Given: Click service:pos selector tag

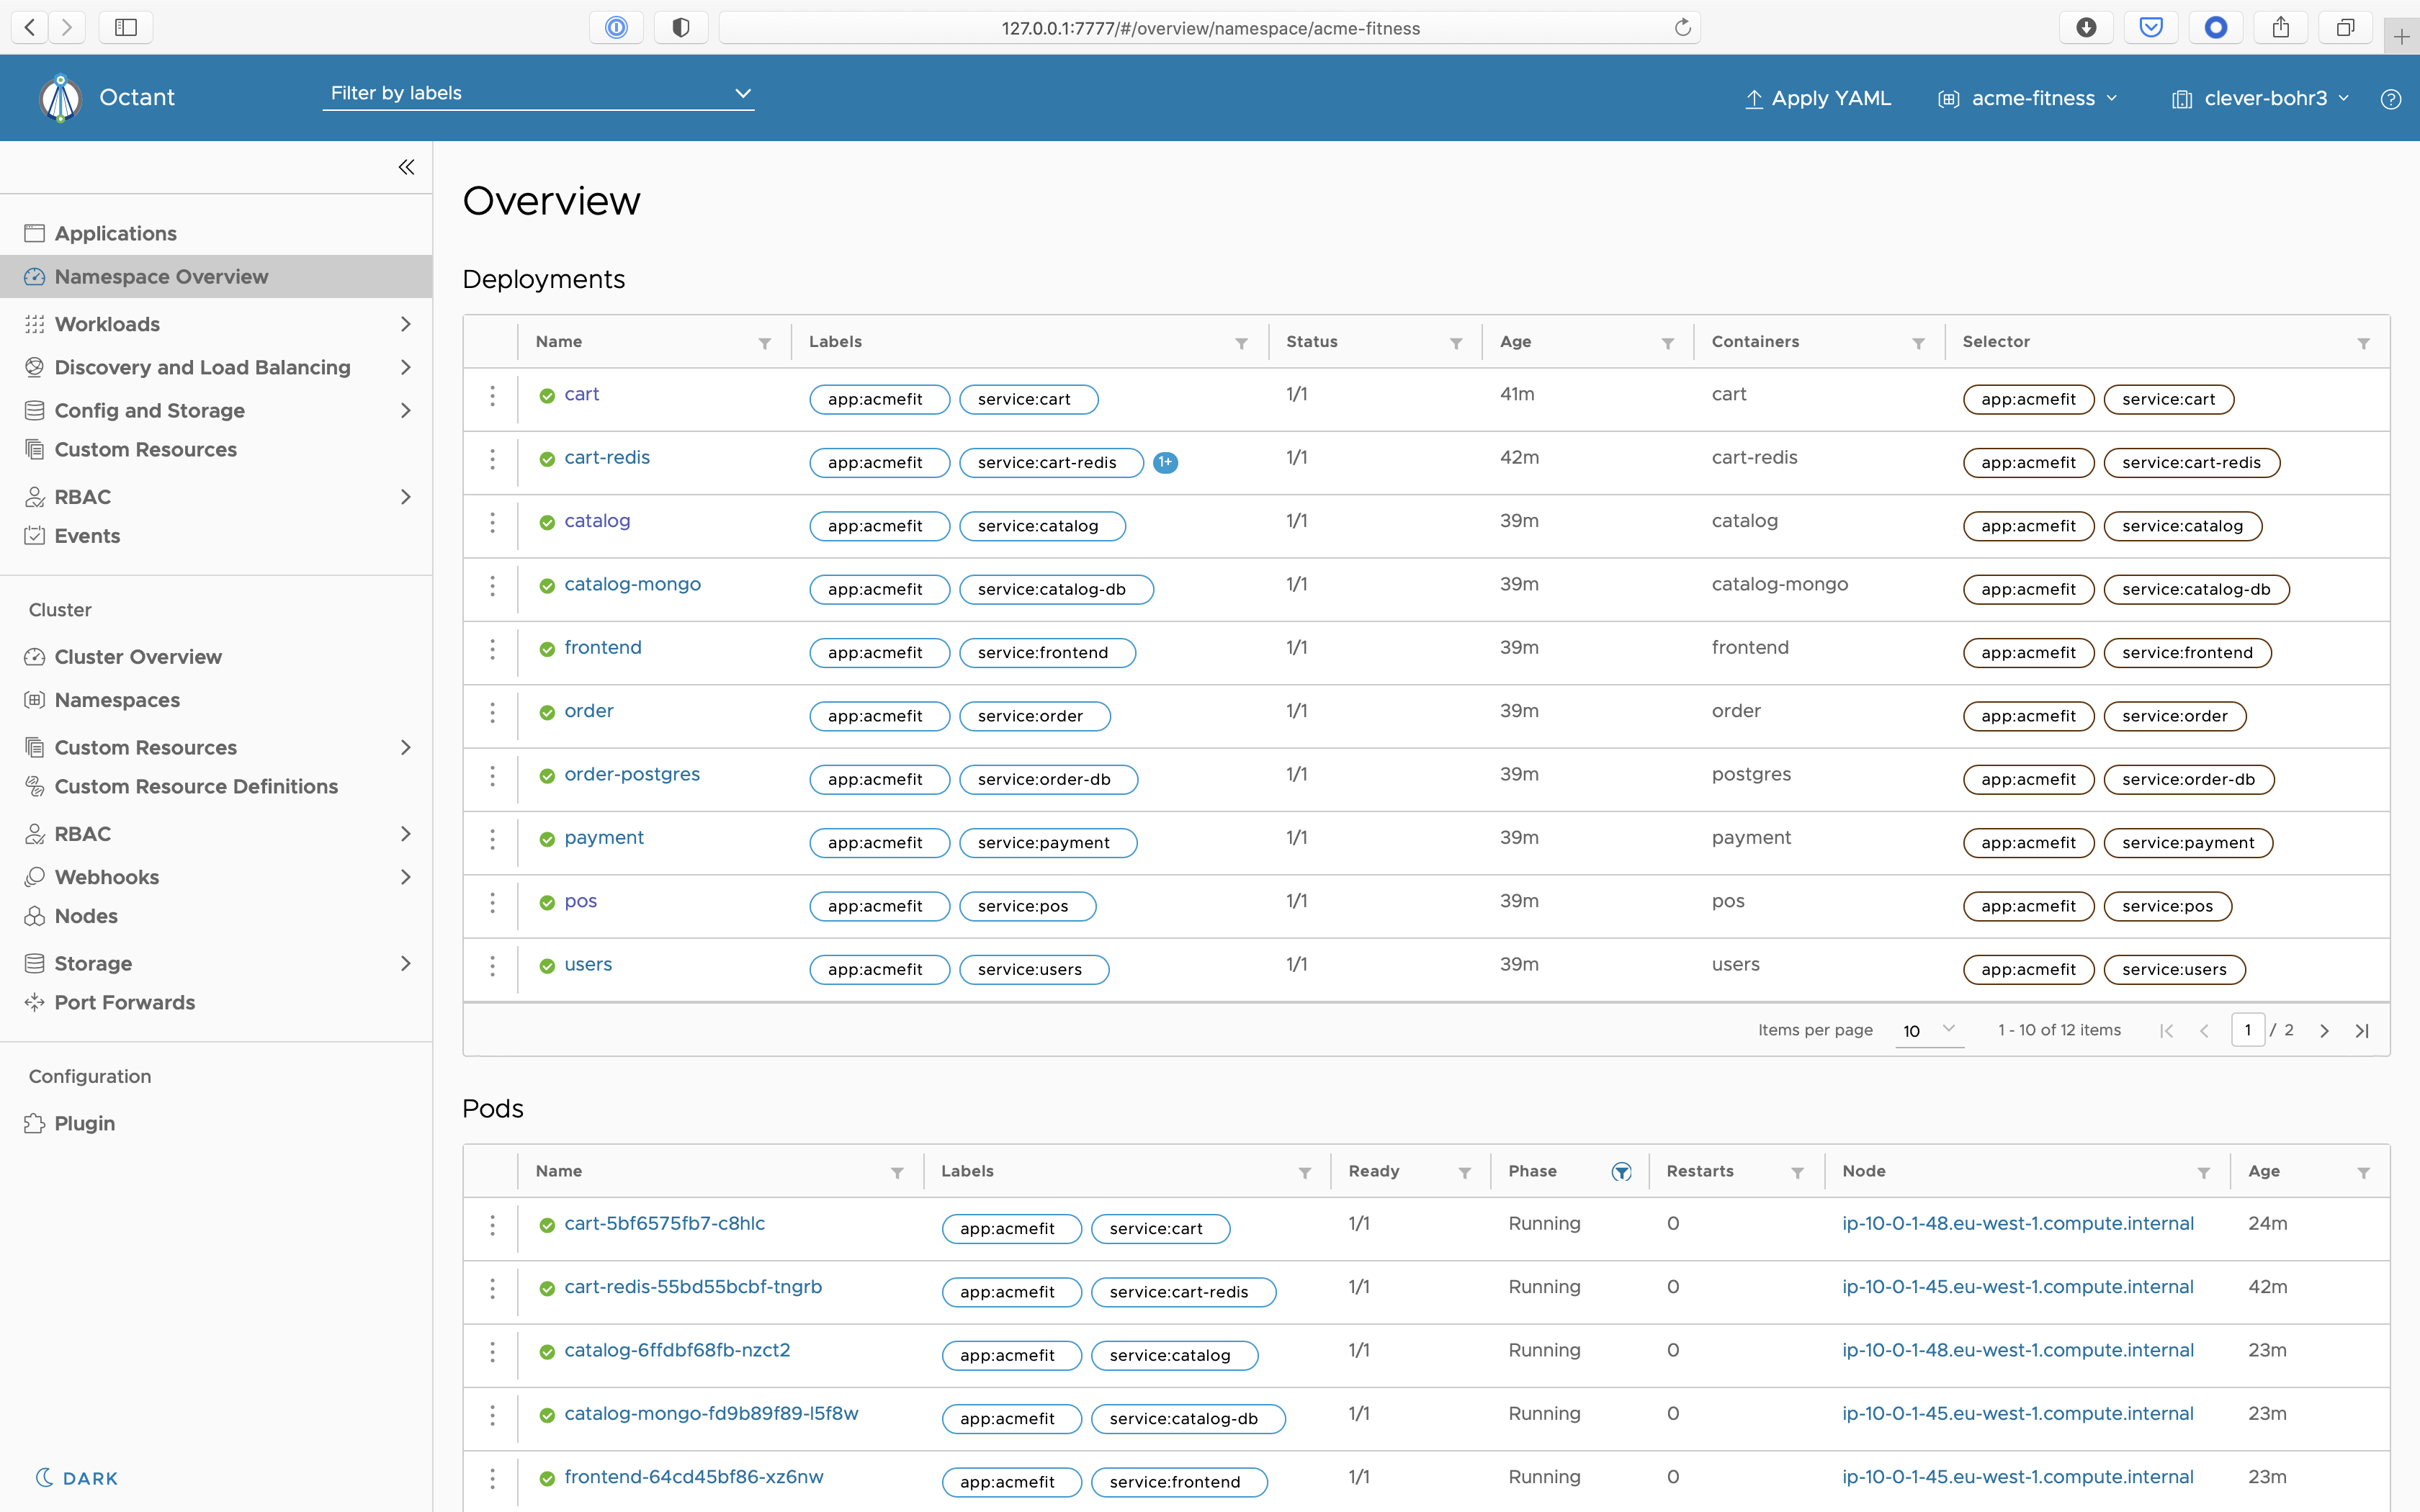Looking at the screenshot, I should click(2167, 906).
